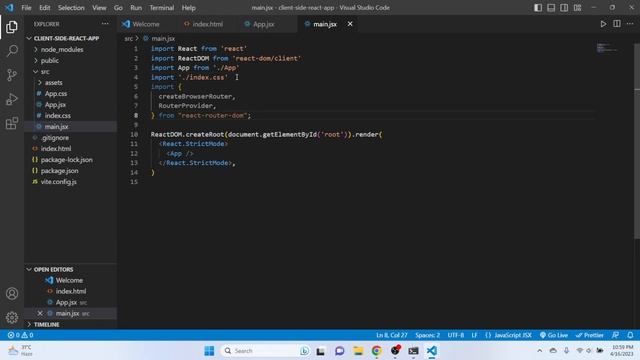Click the editor minimap preview

click(607, 48)
